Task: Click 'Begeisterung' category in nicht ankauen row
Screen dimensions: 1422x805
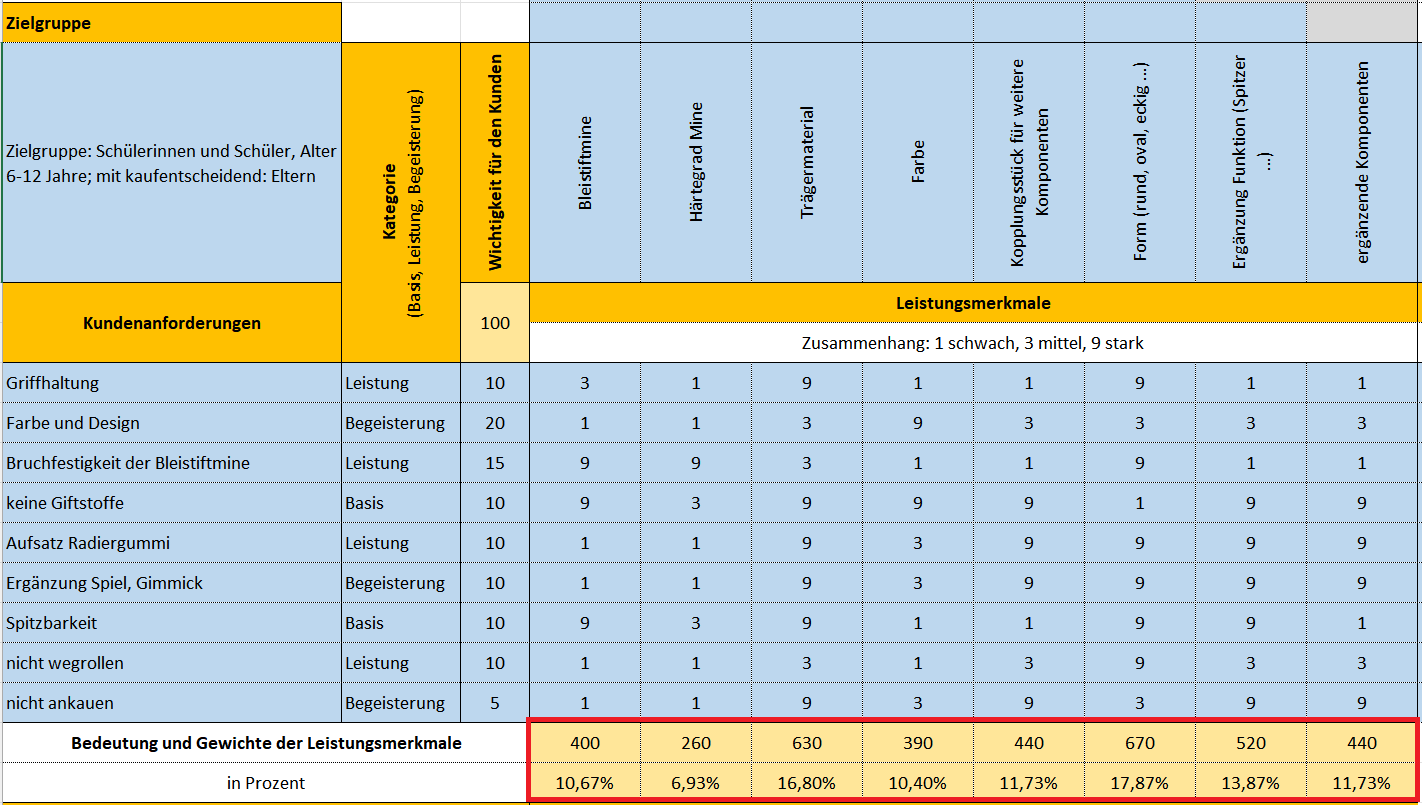Action: point(401,703)
